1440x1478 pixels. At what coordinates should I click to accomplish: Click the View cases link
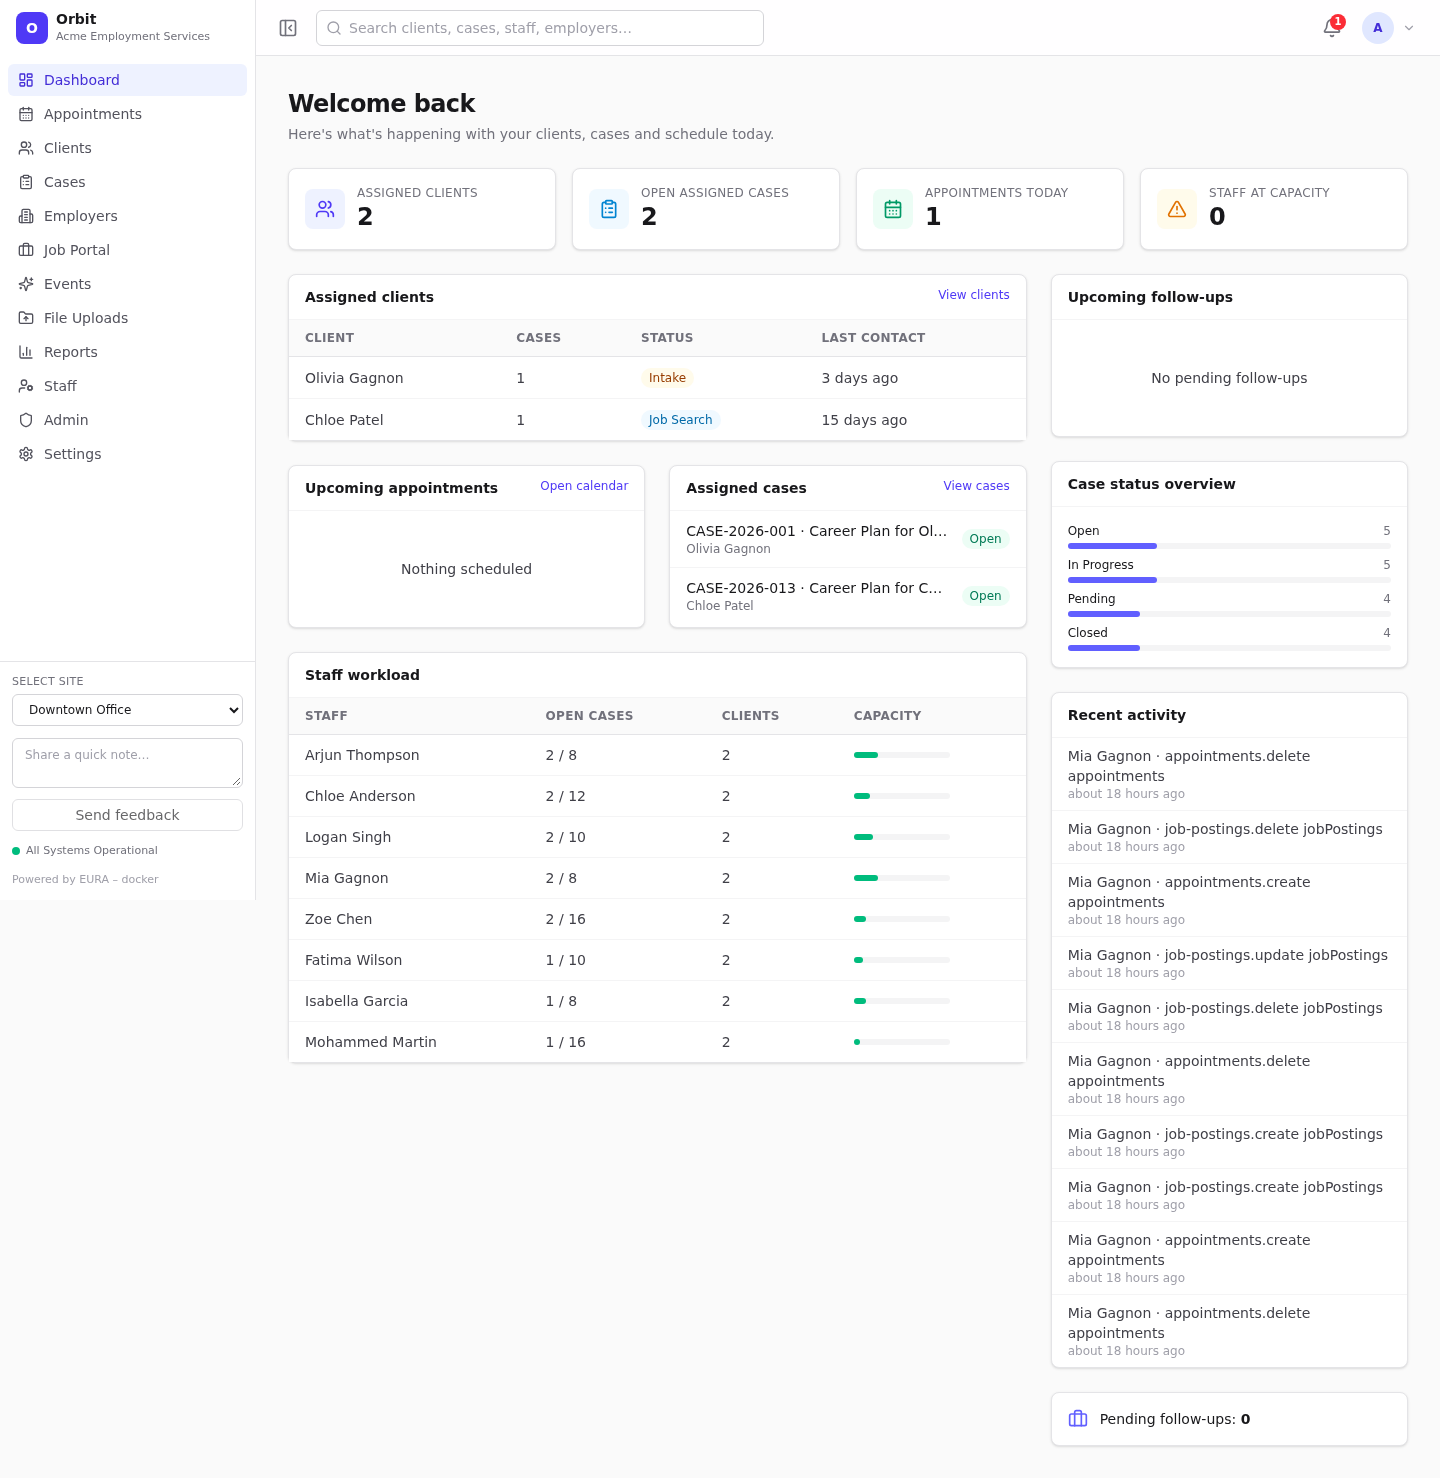(x=976, y=486)
